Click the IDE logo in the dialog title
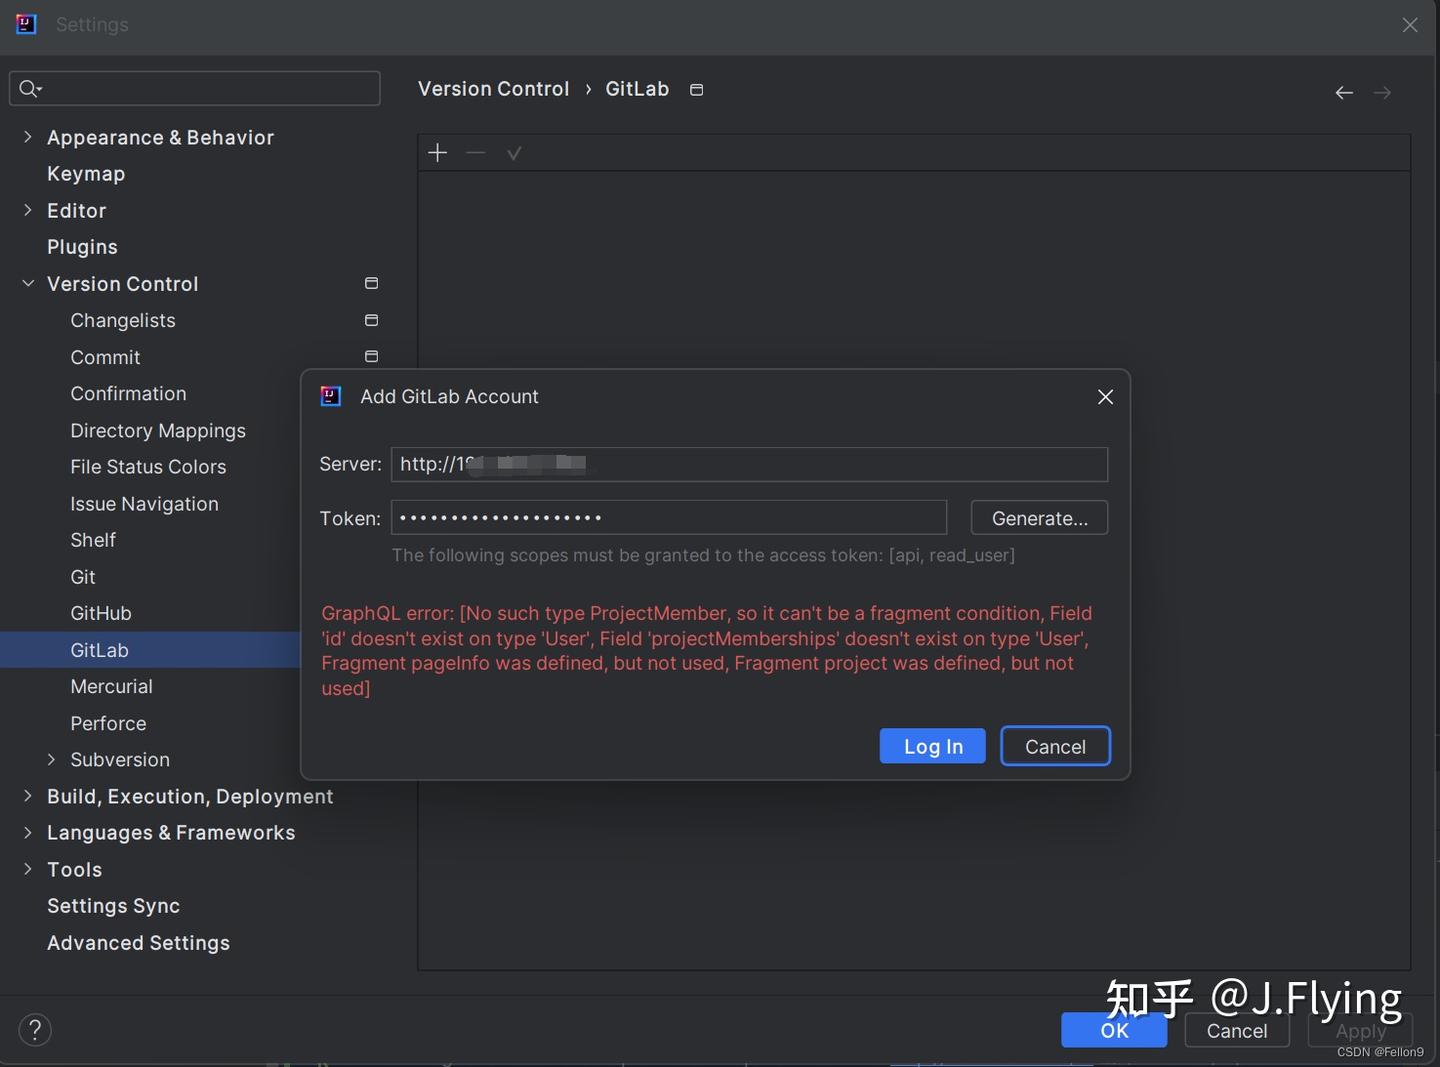The image size is (1440, 1067). pos(330,396)
